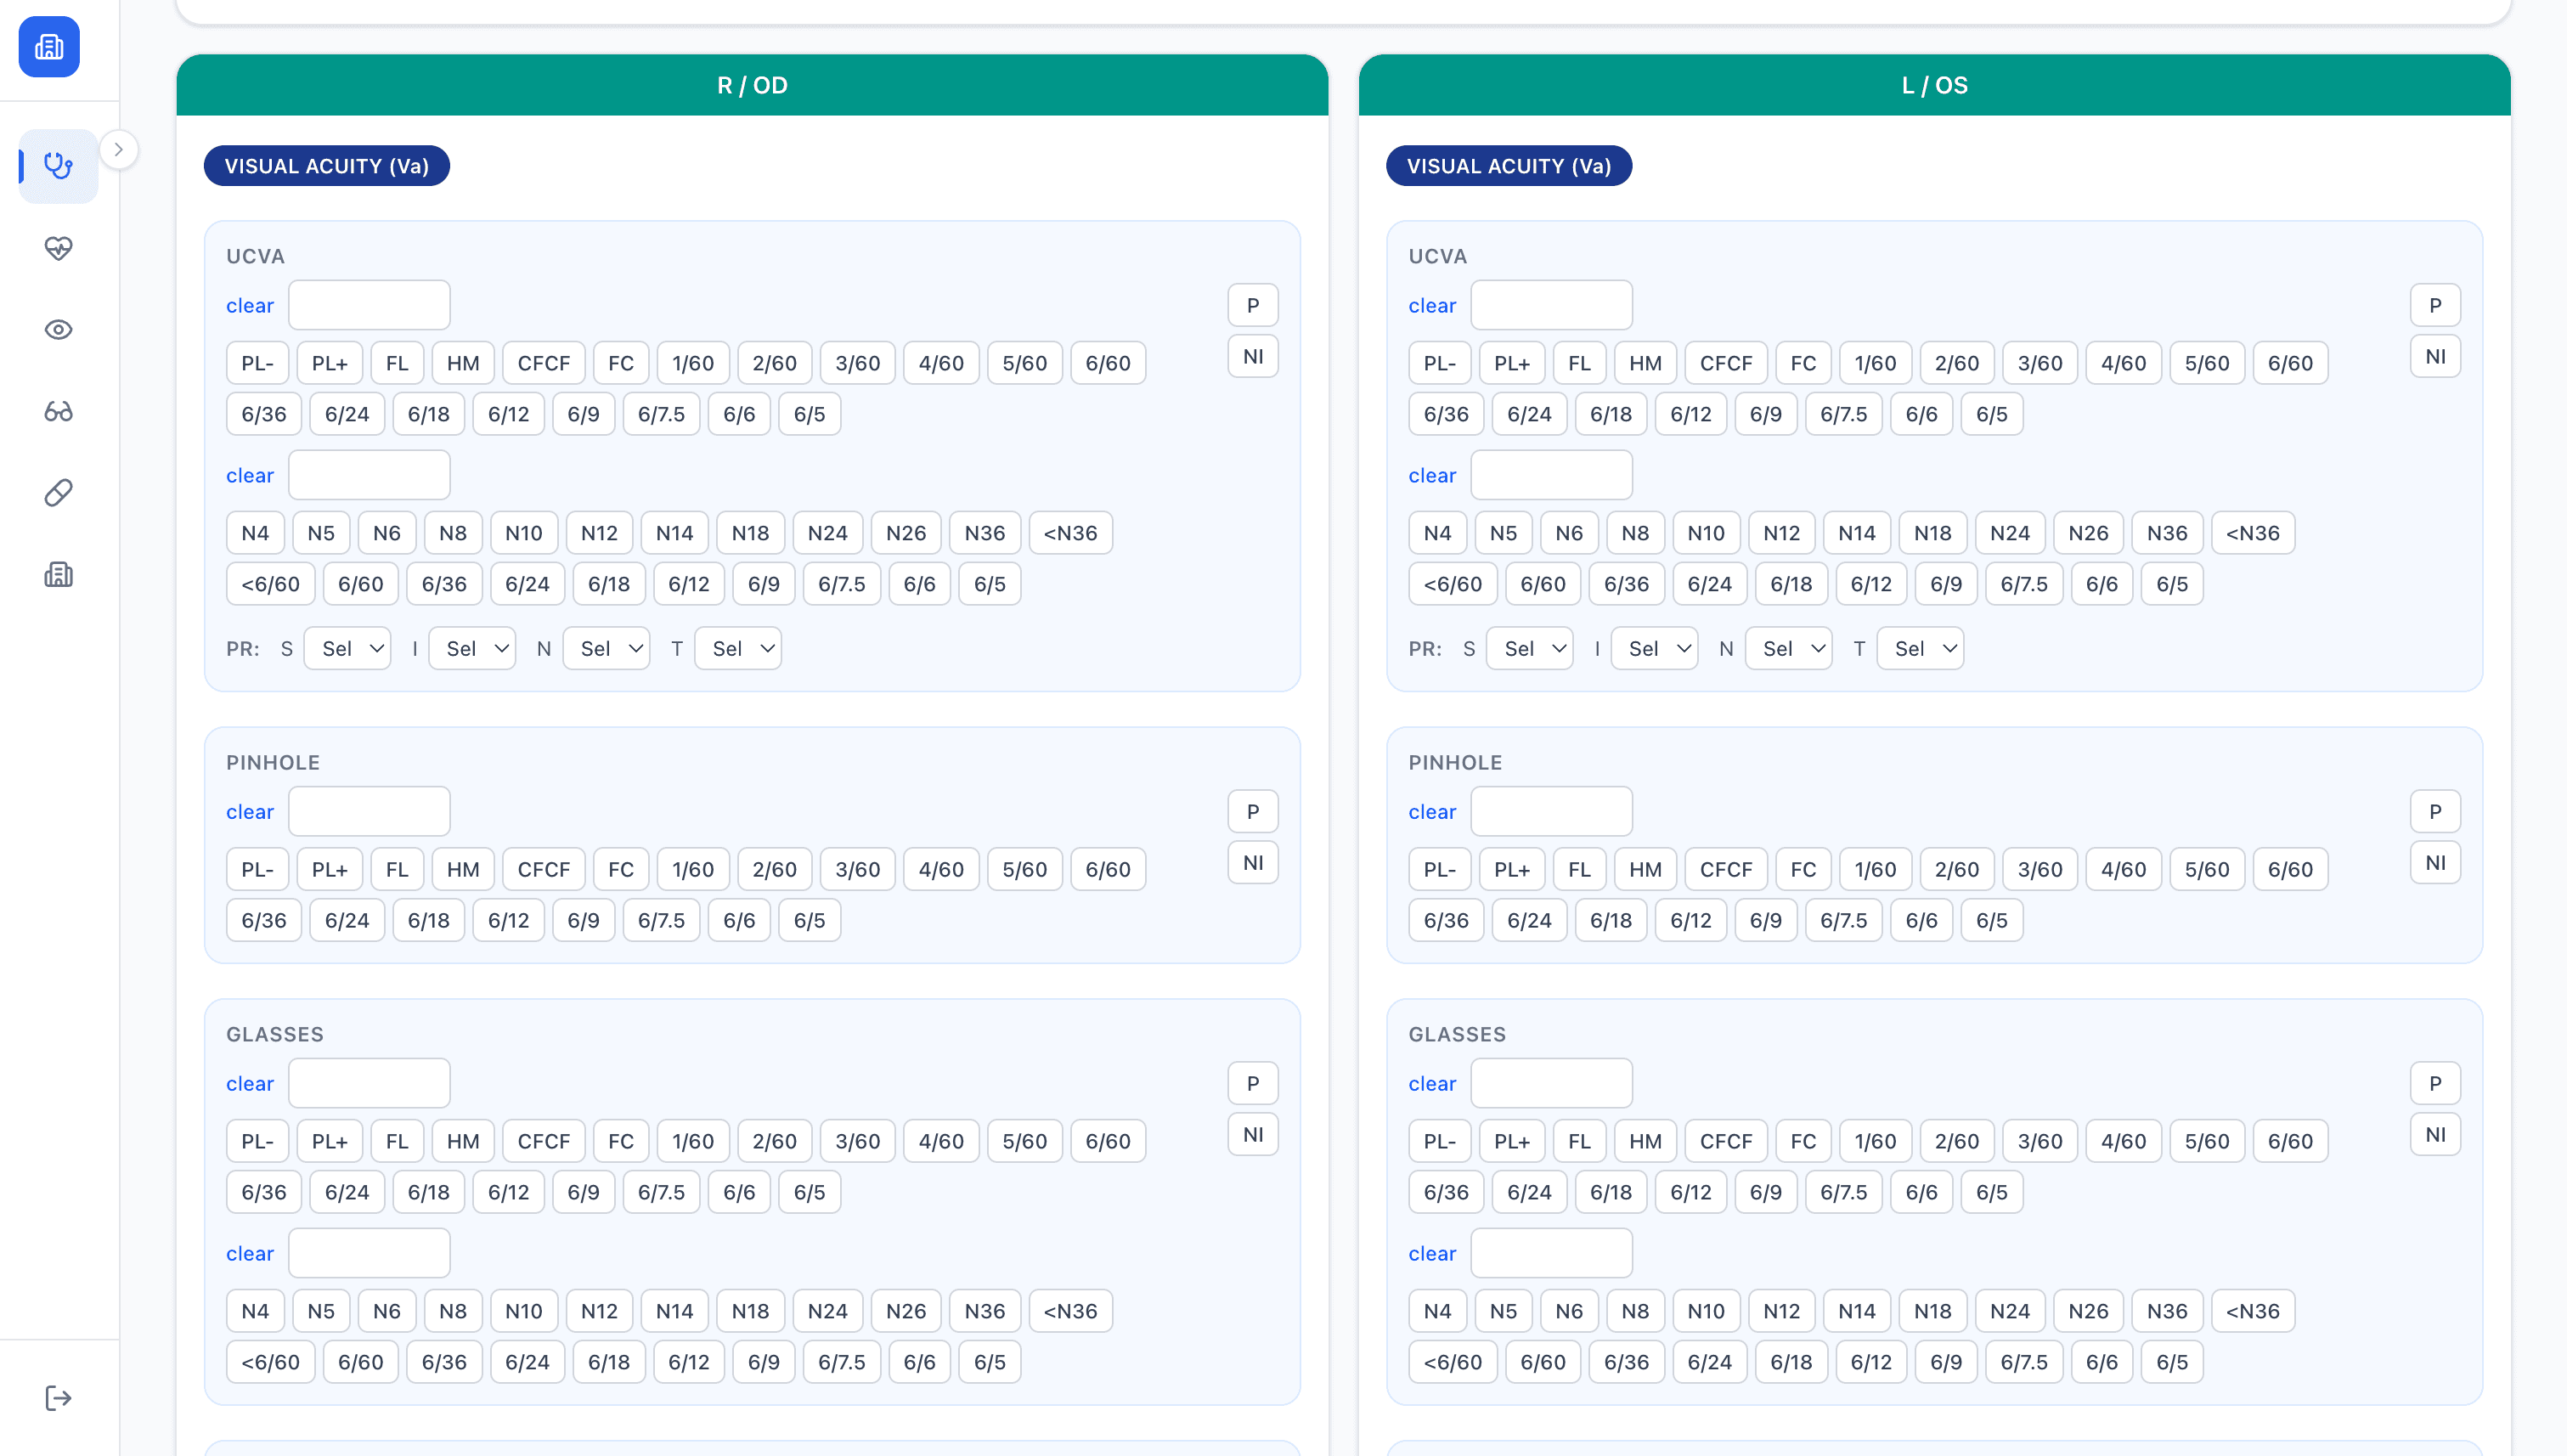The width and height of the screenshot is (2567, 1456).
Task: Toggle NI button in R/OD PINHOLE
Action: point(1253,863)
